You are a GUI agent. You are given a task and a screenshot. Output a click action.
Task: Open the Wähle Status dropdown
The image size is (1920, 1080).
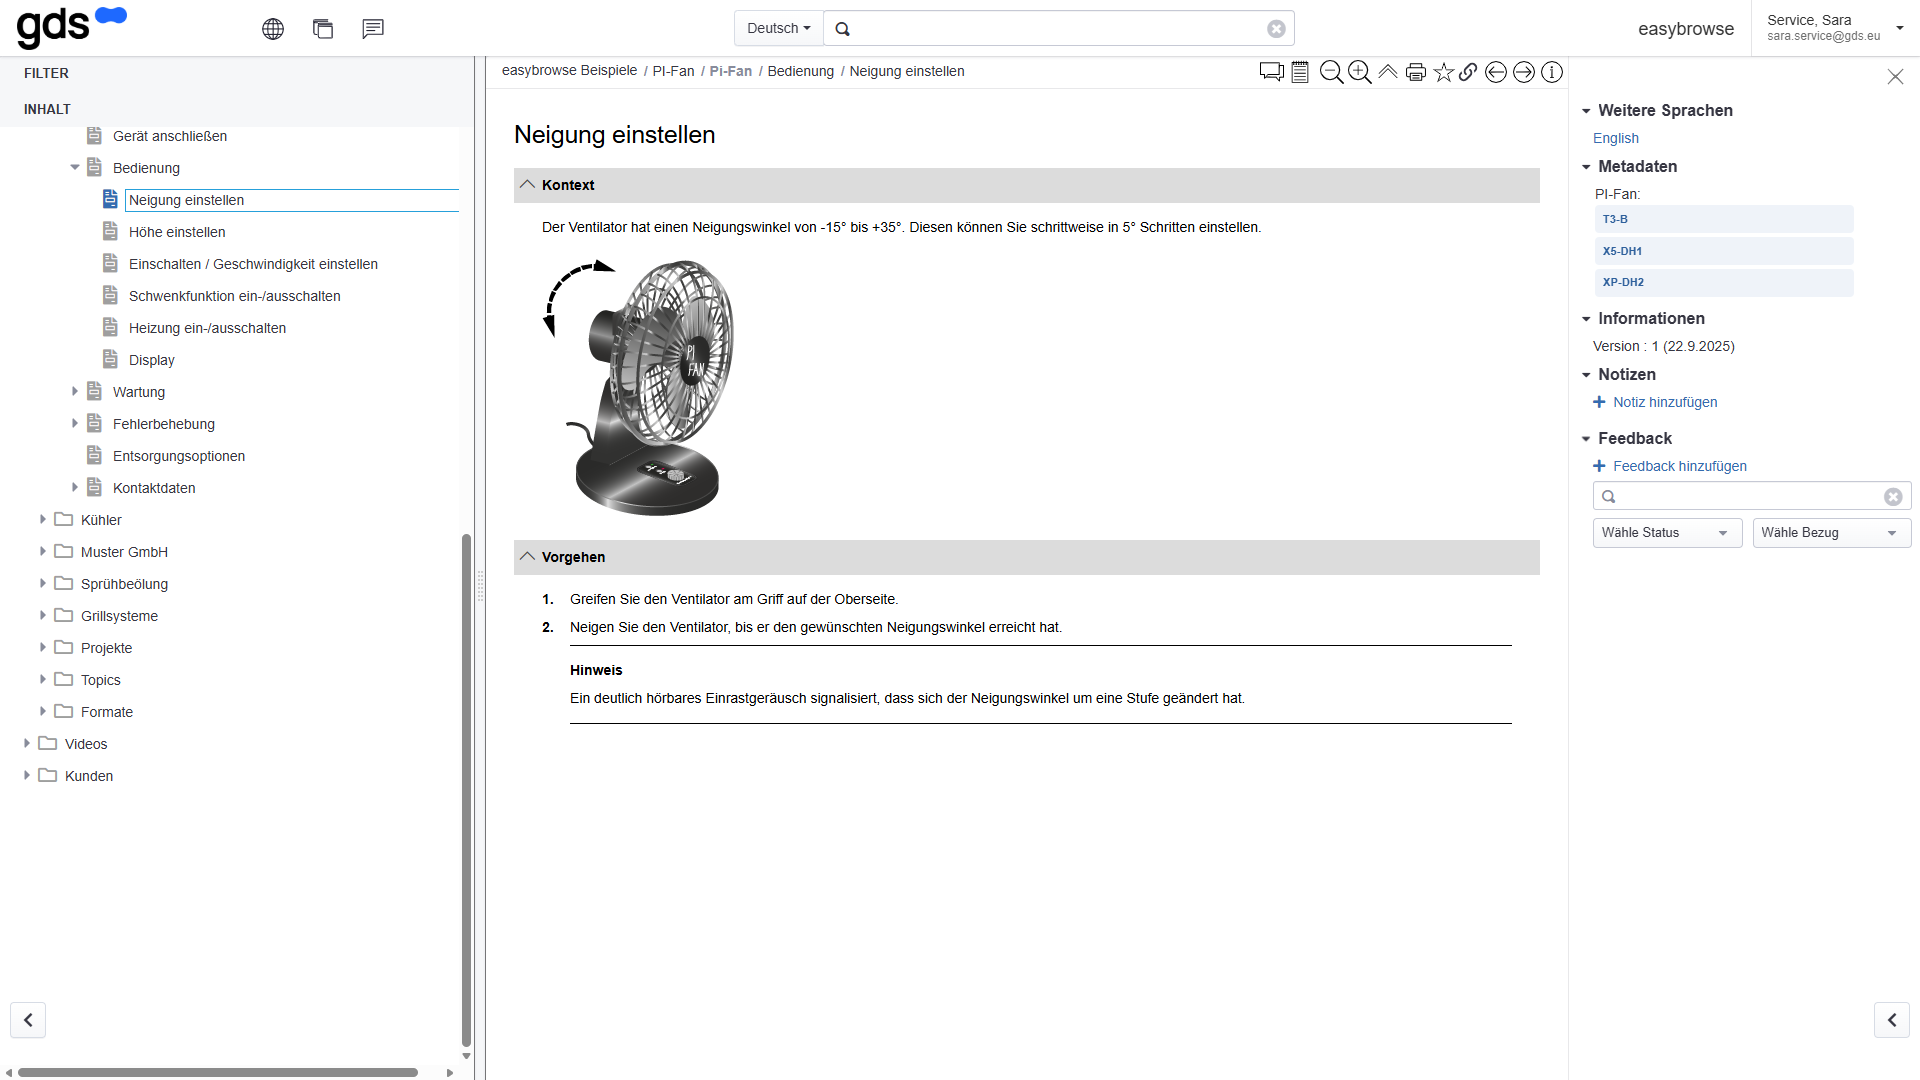pos(1667,533)
